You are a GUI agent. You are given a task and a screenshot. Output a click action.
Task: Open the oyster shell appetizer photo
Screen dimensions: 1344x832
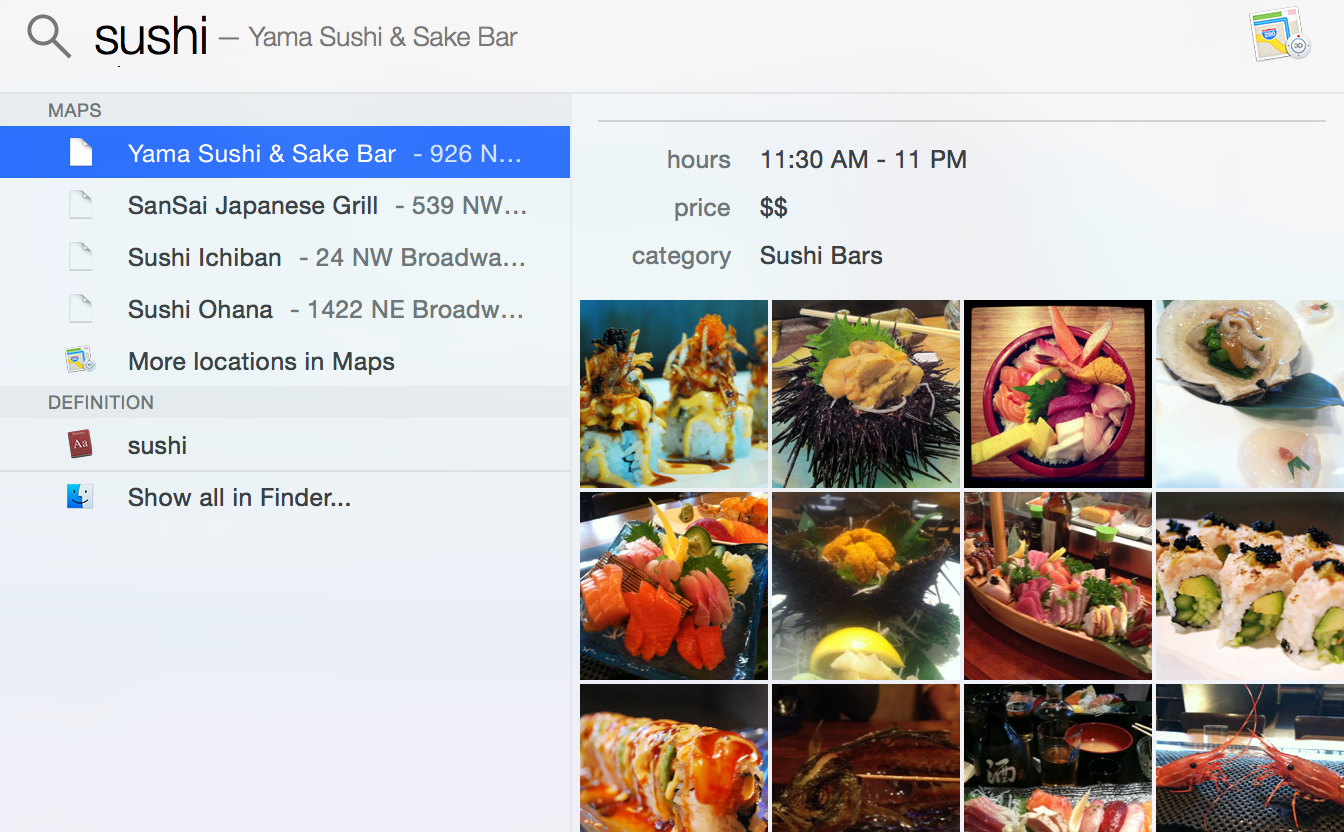tap(1250, 394)
